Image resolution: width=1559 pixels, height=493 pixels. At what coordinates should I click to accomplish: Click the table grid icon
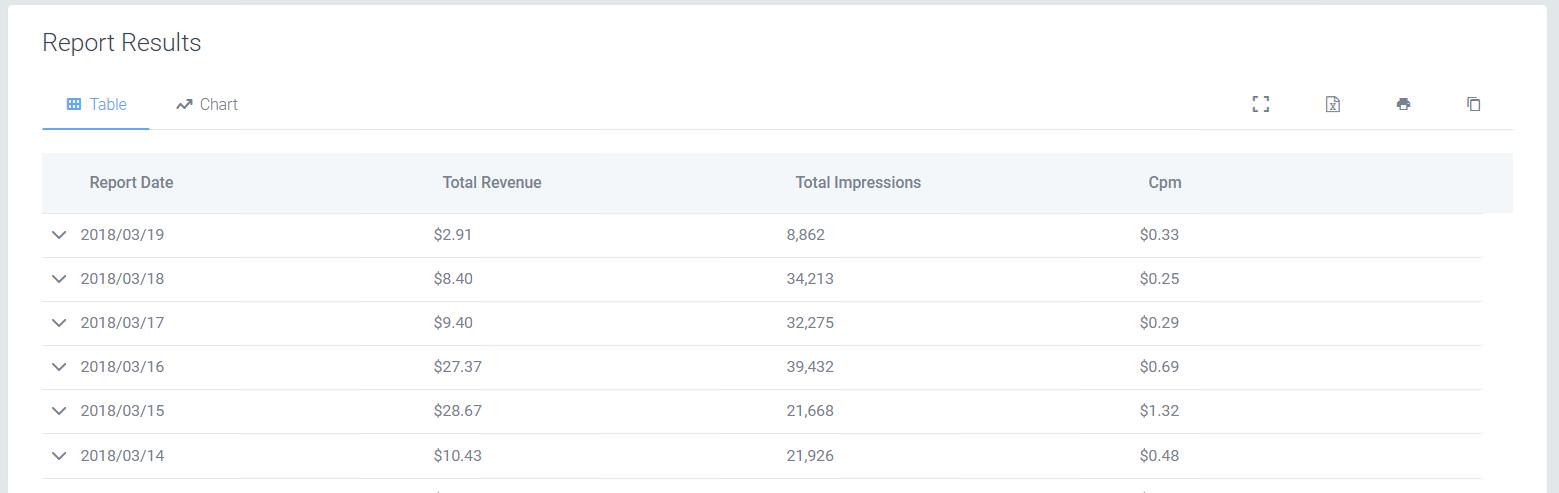pyautogui.click(x=73, y=104)
